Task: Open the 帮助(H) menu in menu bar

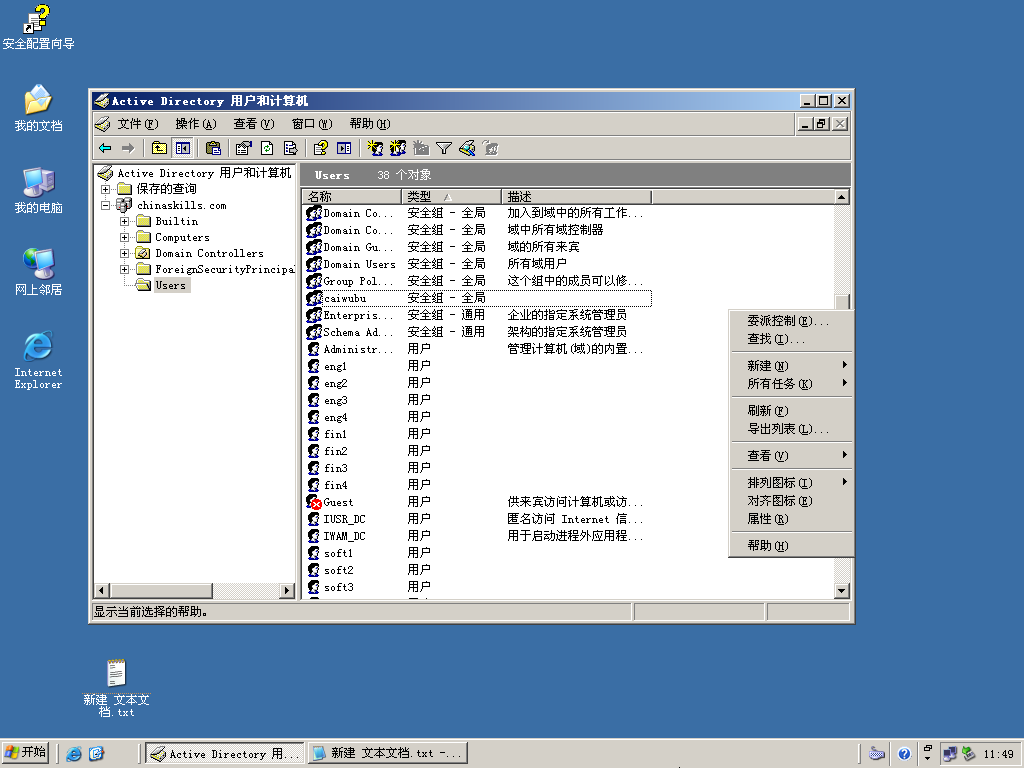Action: pyautogui.click(x=370, y=124)
